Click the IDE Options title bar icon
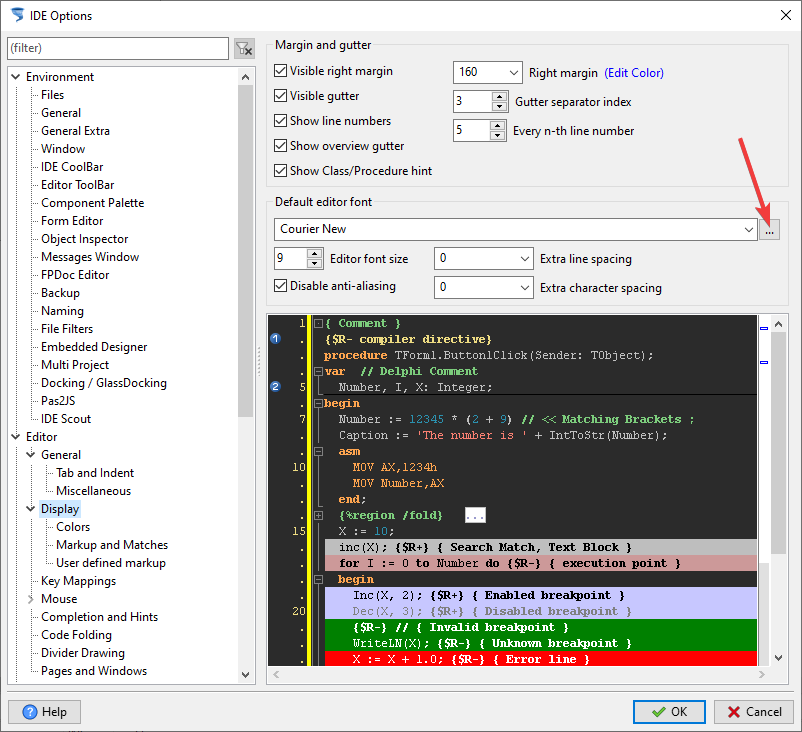 click(17, 15)
